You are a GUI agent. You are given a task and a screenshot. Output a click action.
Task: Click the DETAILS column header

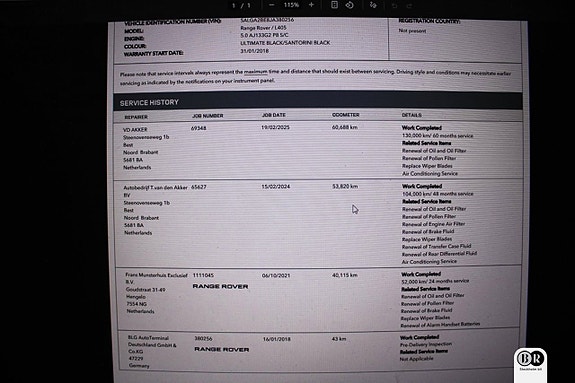(411, 115)
